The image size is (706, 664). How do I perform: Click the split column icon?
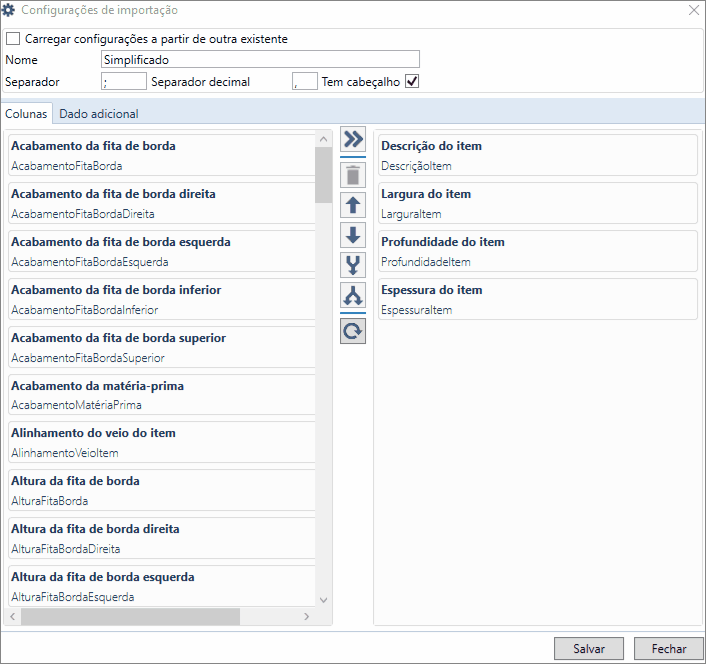[353, 295]
